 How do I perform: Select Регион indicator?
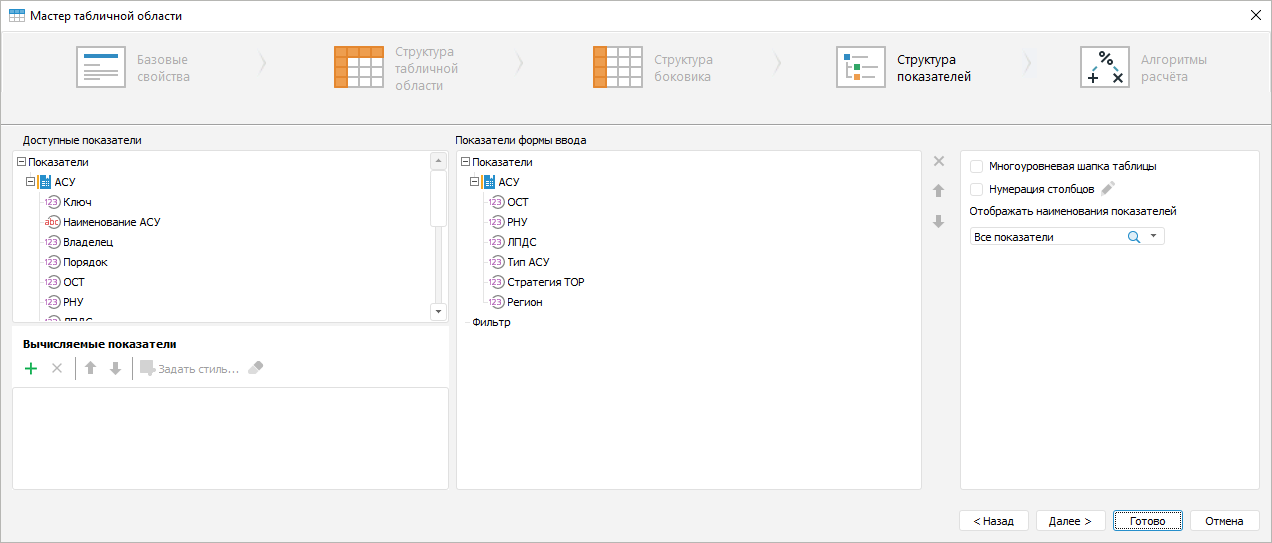point(525,302)
